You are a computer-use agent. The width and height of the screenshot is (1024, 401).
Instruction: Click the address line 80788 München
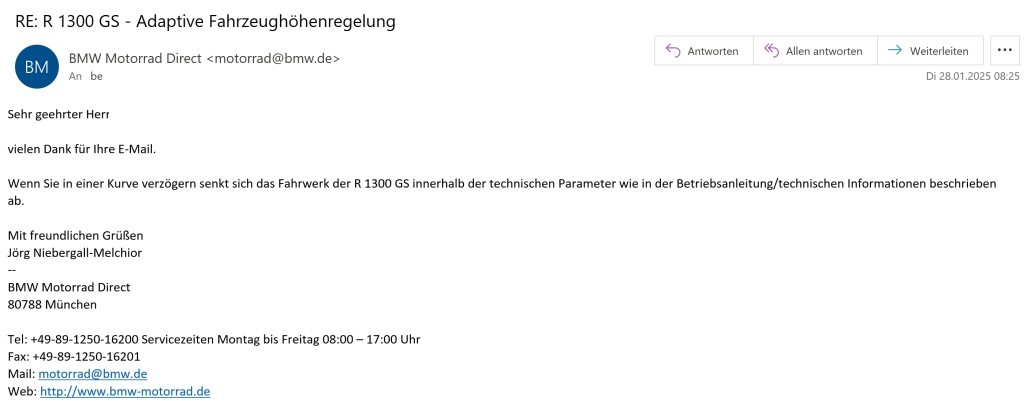(x=52, y=304)
